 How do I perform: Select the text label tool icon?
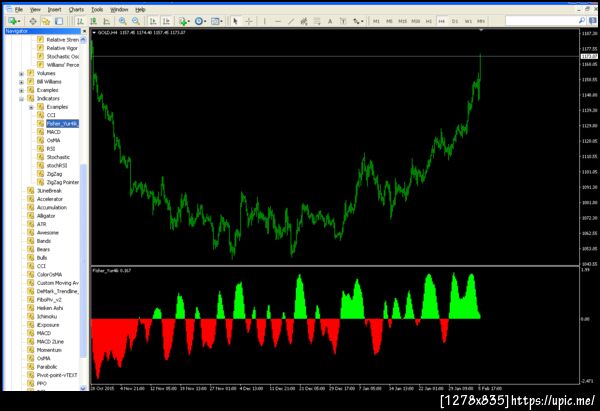point(343,21)
